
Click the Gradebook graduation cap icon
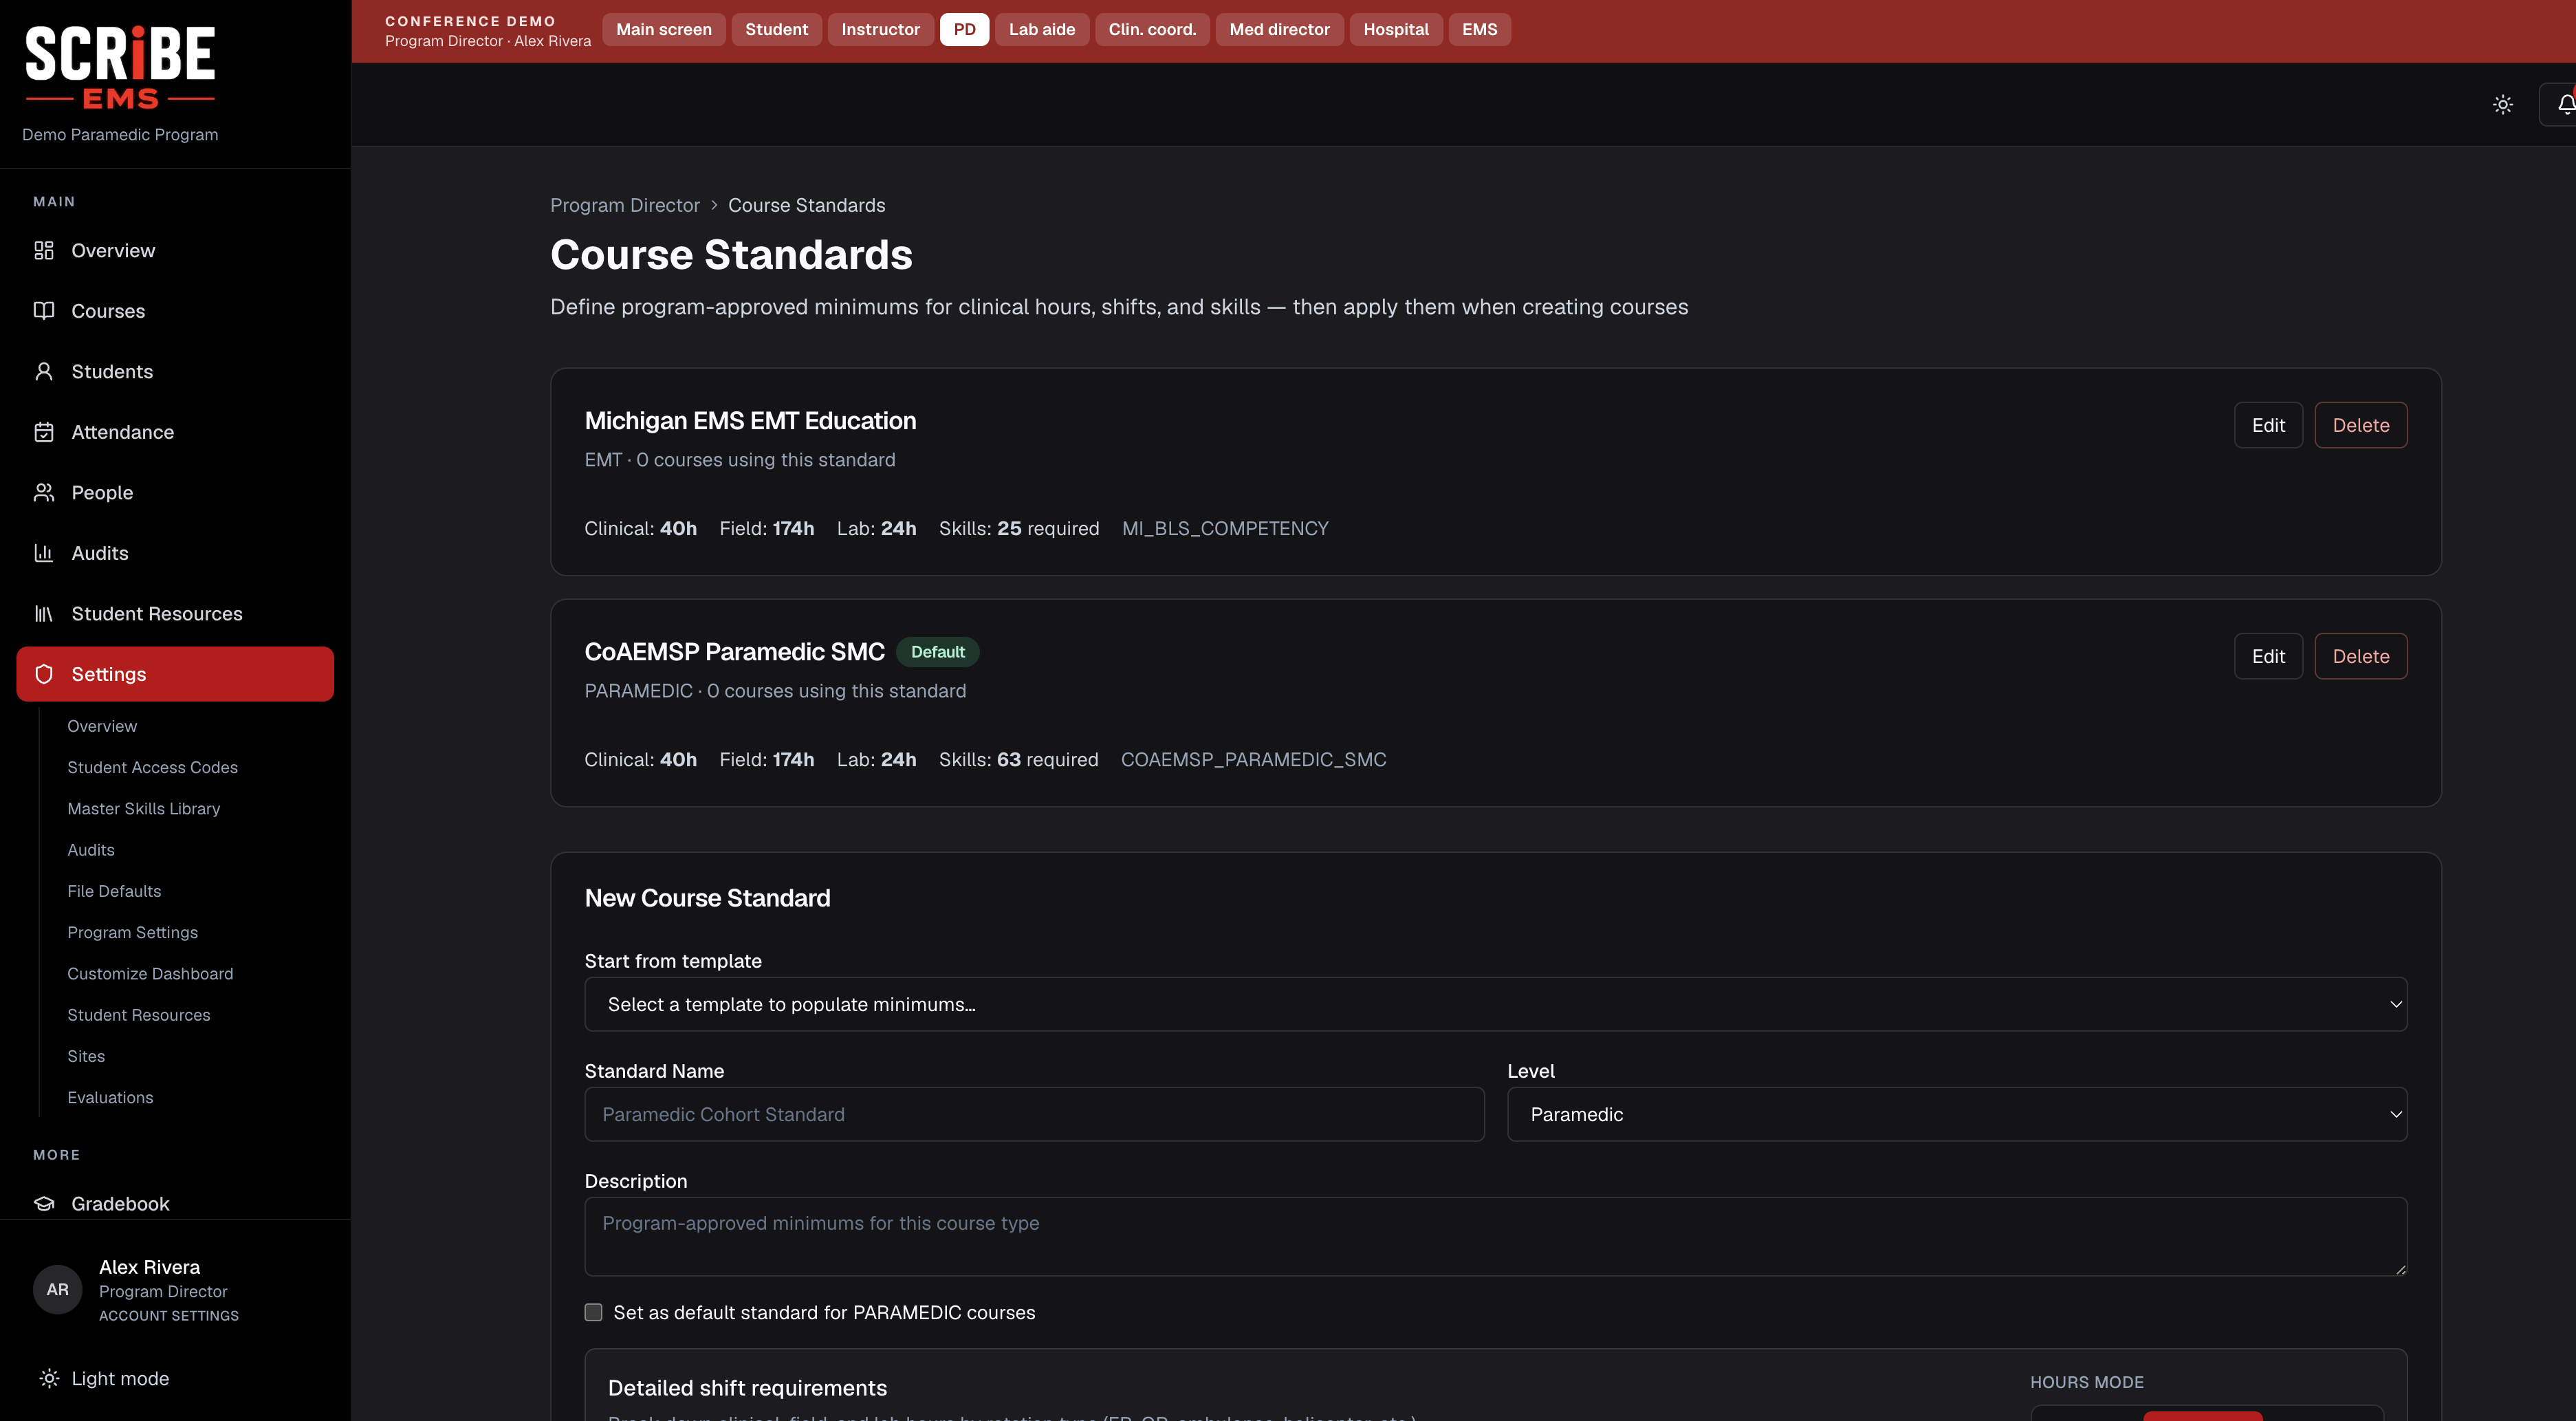click(44, 1203)
